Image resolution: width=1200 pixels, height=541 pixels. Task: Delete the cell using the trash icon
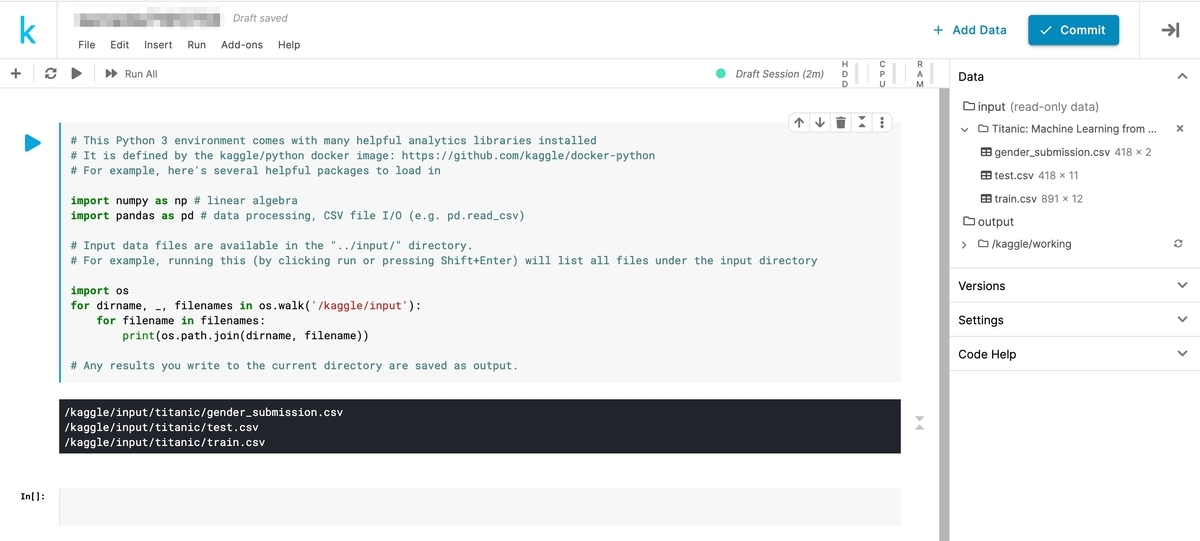[841, 122]
